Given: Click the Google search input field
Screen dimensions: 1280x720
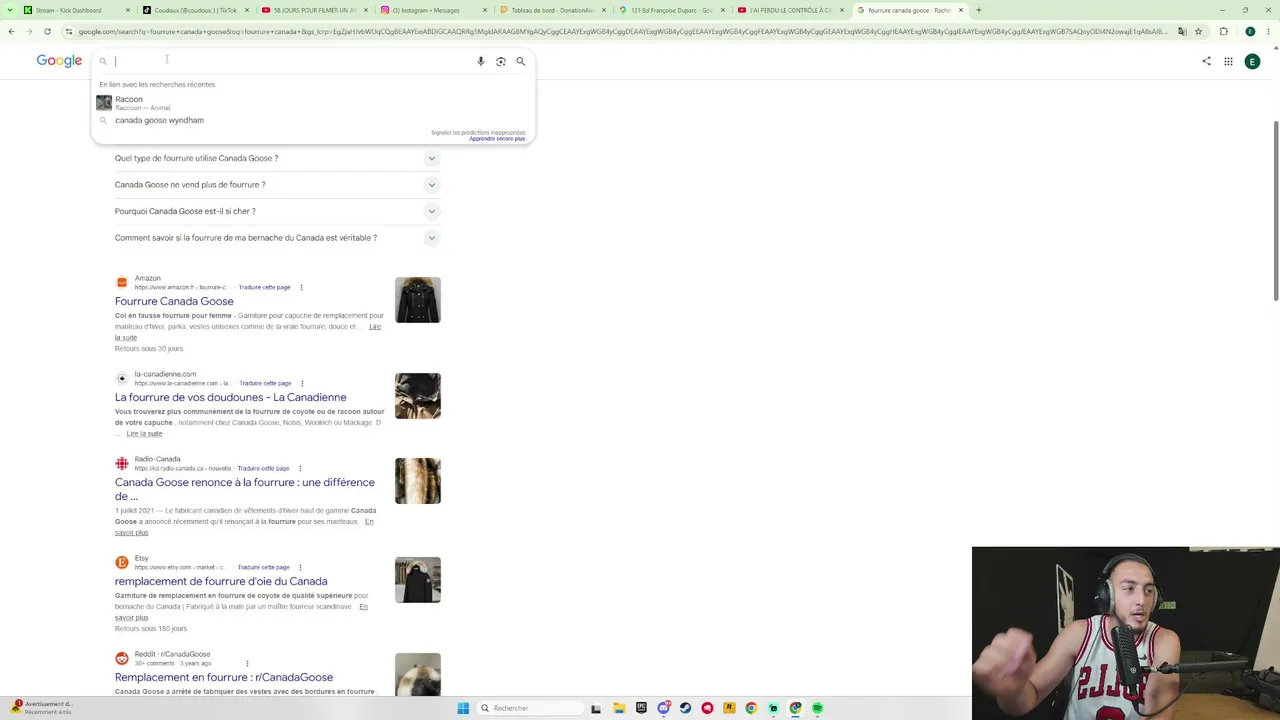Looking at the screenshot, I should (x=293, y=61).
